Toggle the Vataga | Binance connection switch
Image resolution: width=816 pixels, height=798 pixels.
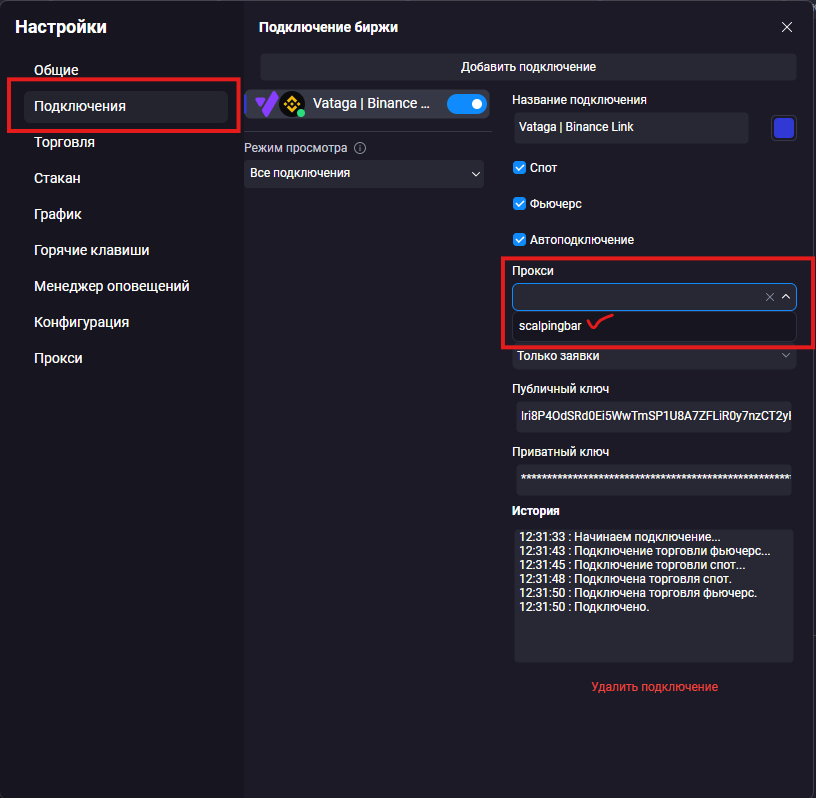pyautogui.click(x=466, y=104)
